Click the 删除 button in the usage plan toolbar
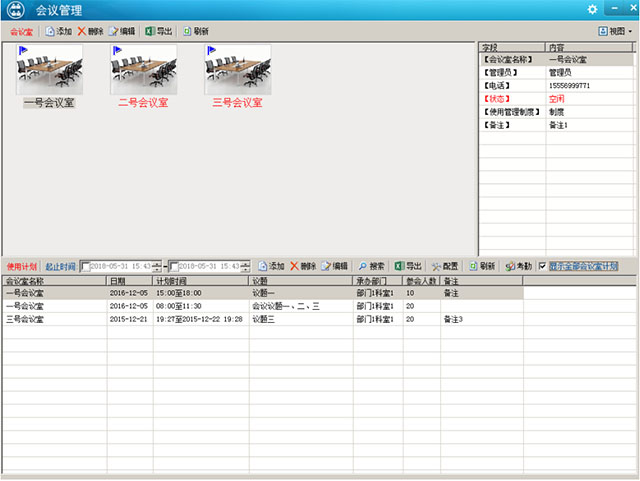This screenshot has width=640, height=481. tap(303, 266)
